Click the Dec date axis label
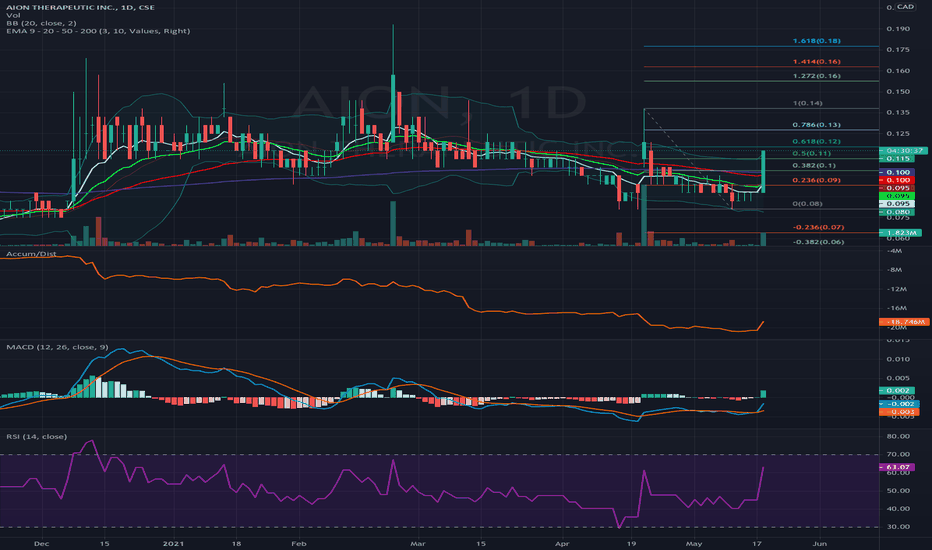 41,544
